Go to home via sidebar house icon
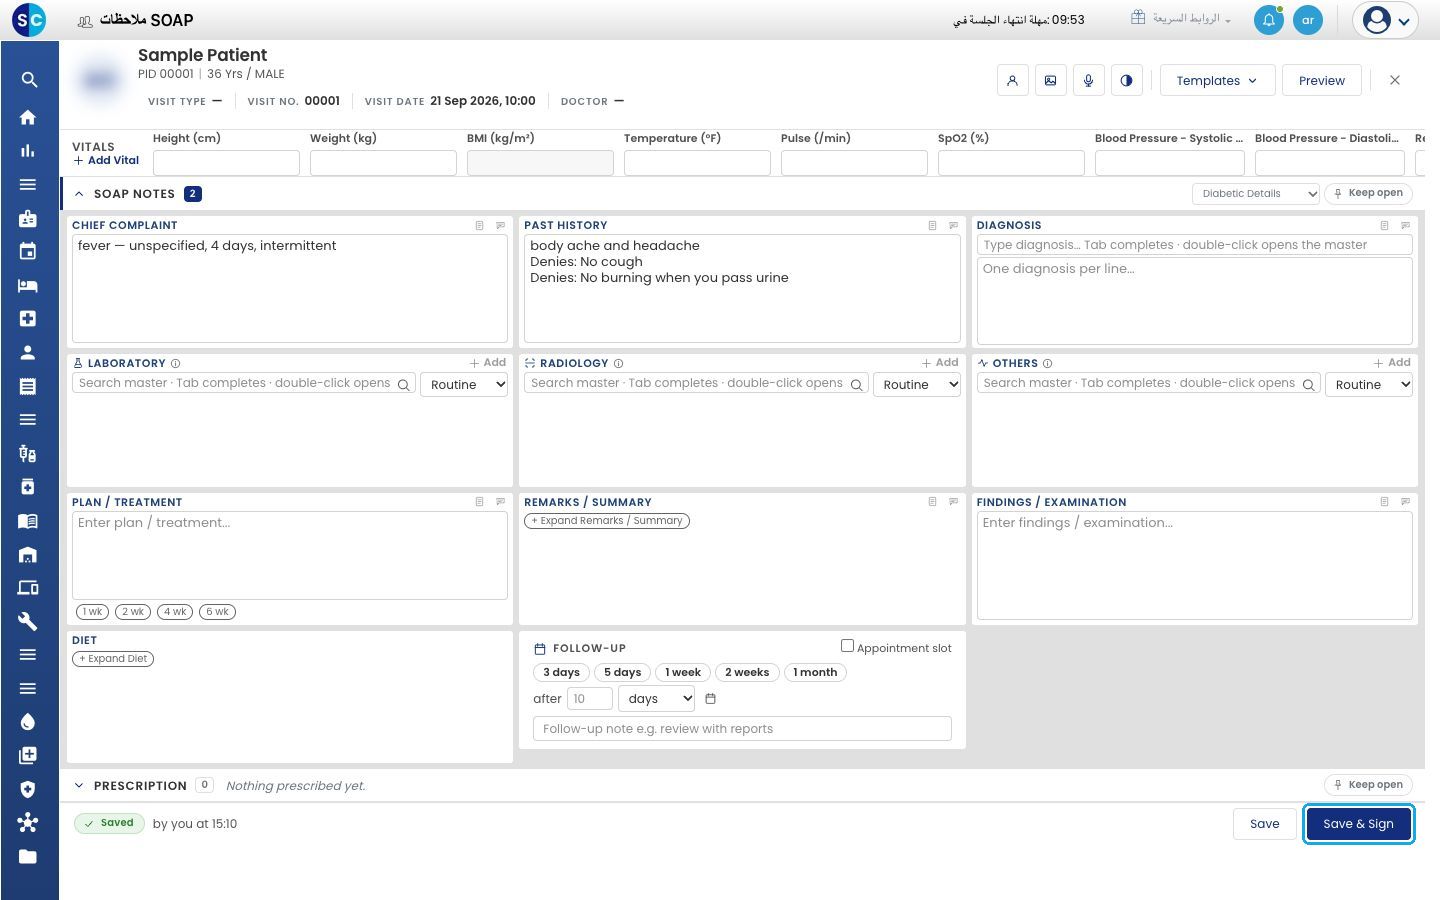Screen dimensions: 1440x900 28,117
